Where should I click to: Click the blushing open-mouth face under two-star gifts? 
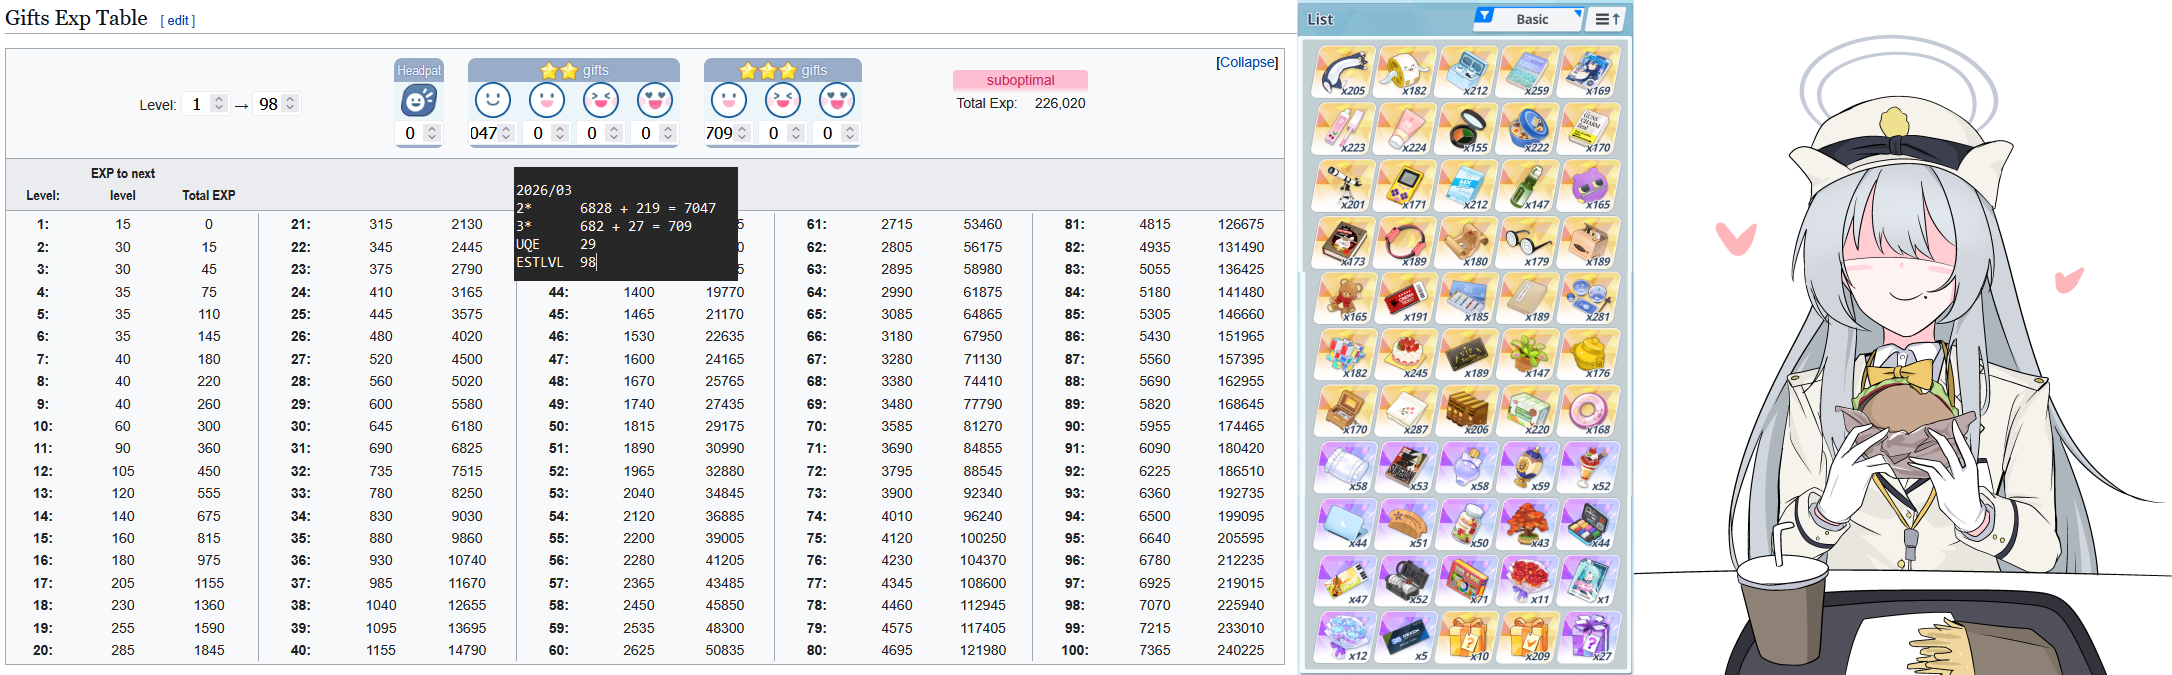546,101
